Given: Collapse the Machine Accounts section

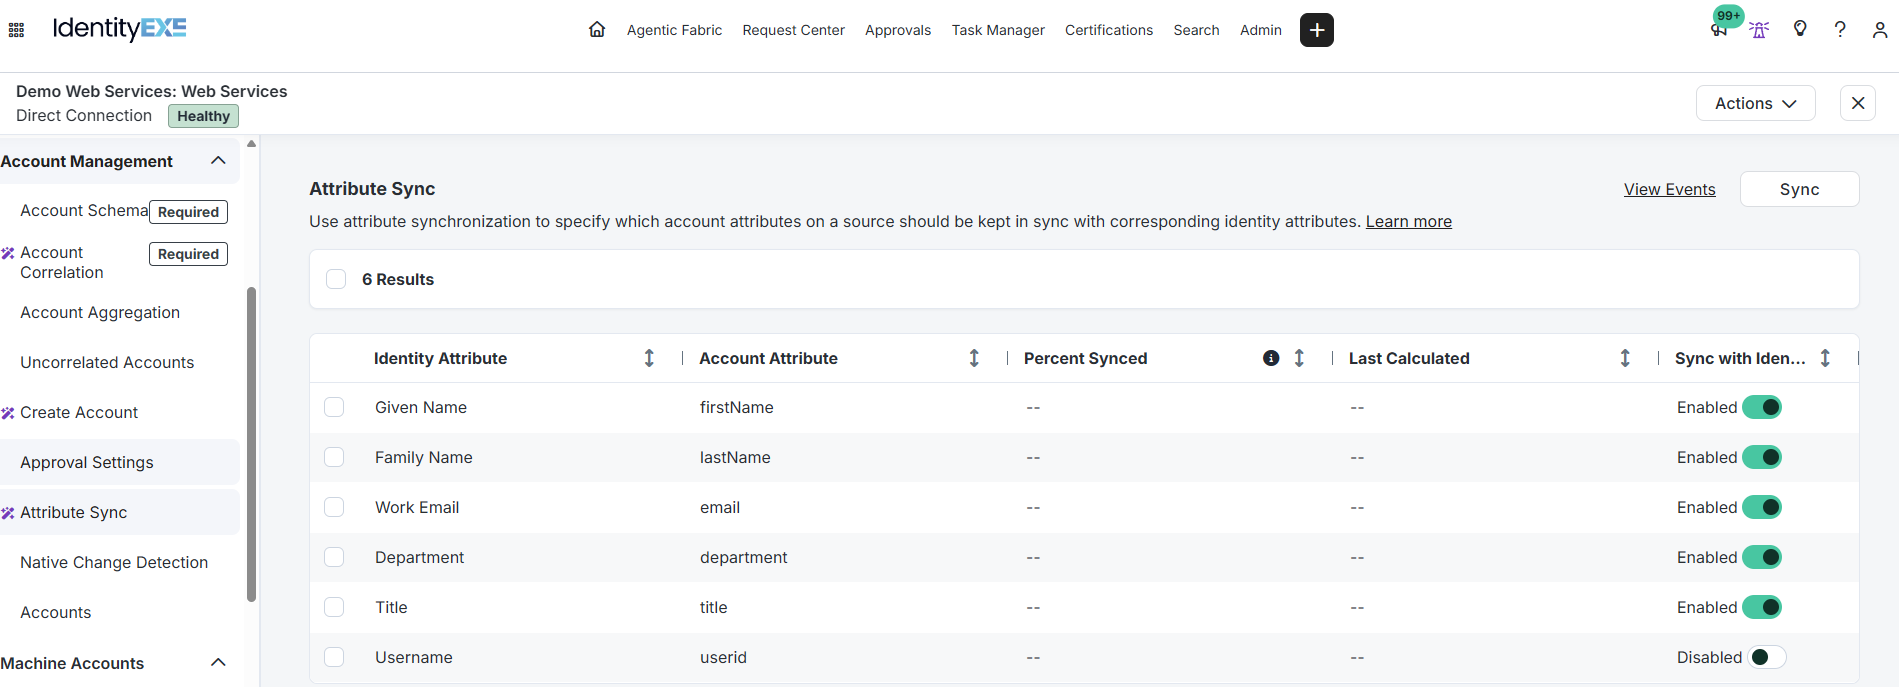Looking at the screenshot, I should coord(218,663).
